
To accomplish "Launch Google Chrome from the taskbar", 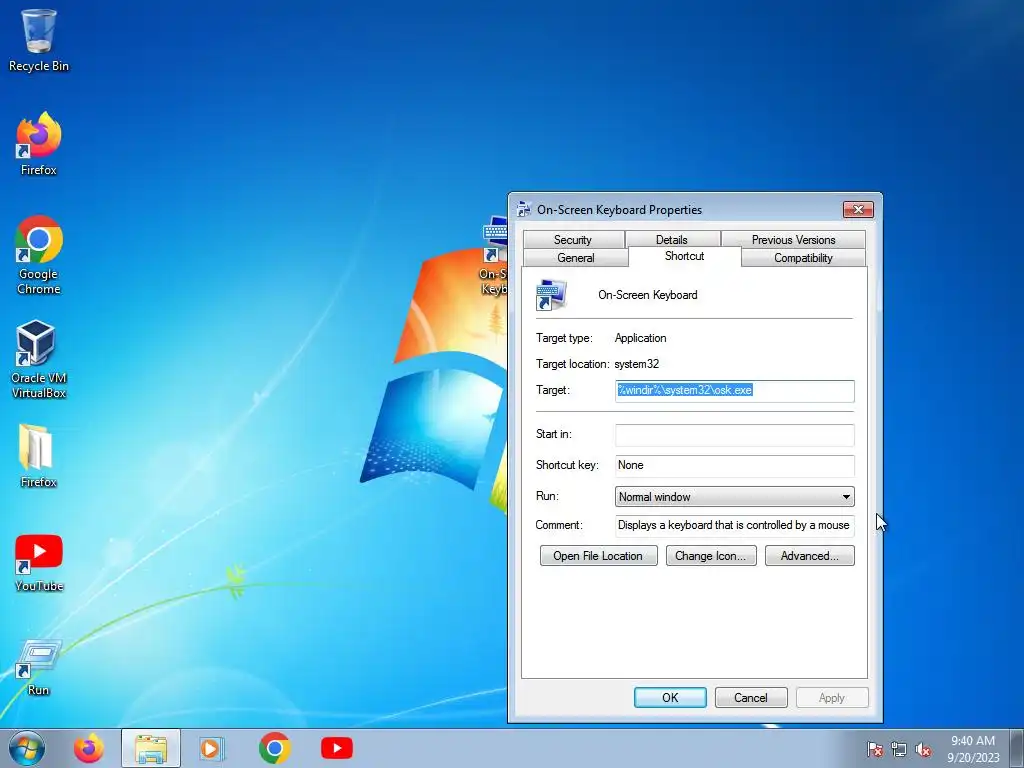I will 274,748.
